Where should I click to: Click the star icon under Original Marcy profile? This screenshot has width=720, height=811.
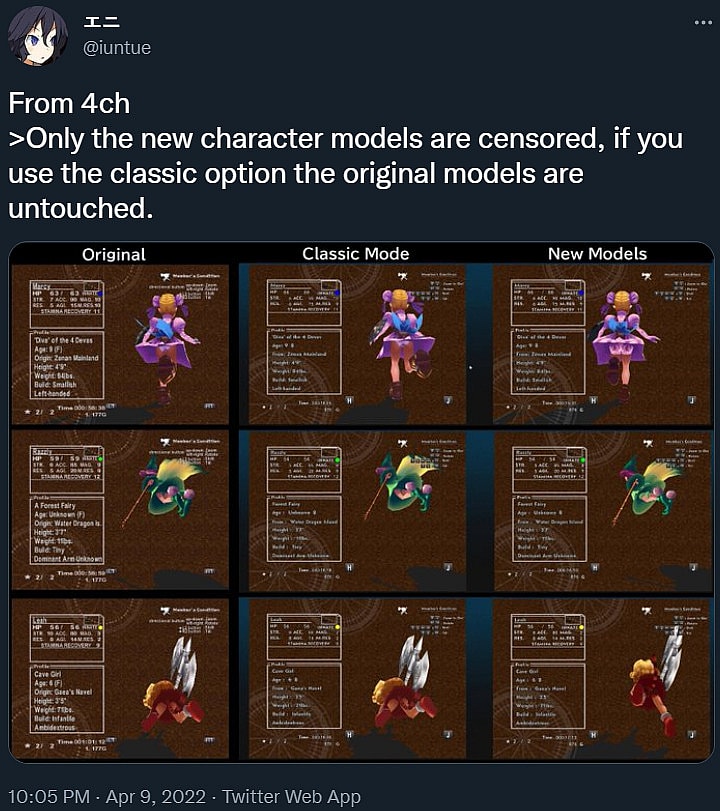(x=27, y=412)
